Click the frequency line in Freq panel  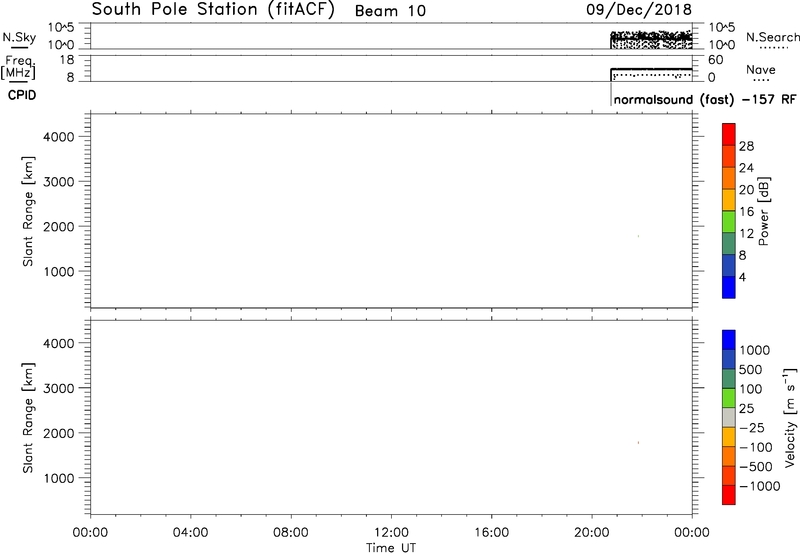652,68
